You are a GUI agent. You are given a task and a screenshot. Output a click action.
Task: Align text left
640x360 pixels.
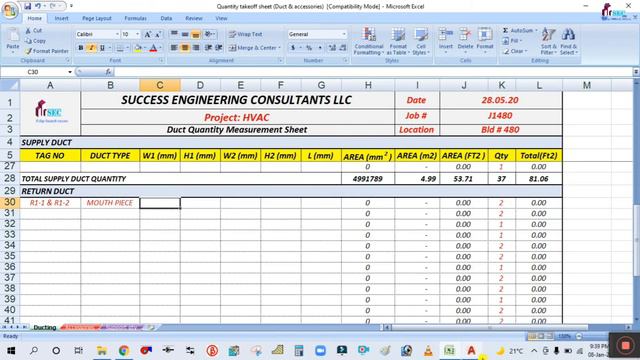tap(174, 48)
